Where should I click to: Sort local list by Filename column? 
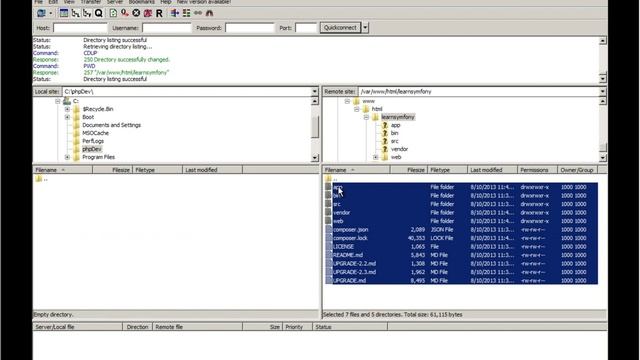[x=63, y=170]
